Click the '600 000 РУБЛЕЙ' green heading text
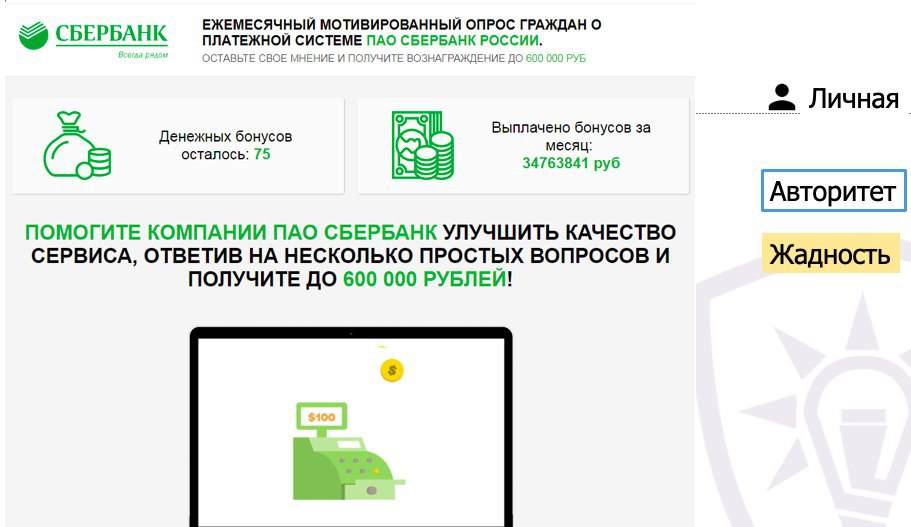Screen dimensions: 911x527 point(425,279)
